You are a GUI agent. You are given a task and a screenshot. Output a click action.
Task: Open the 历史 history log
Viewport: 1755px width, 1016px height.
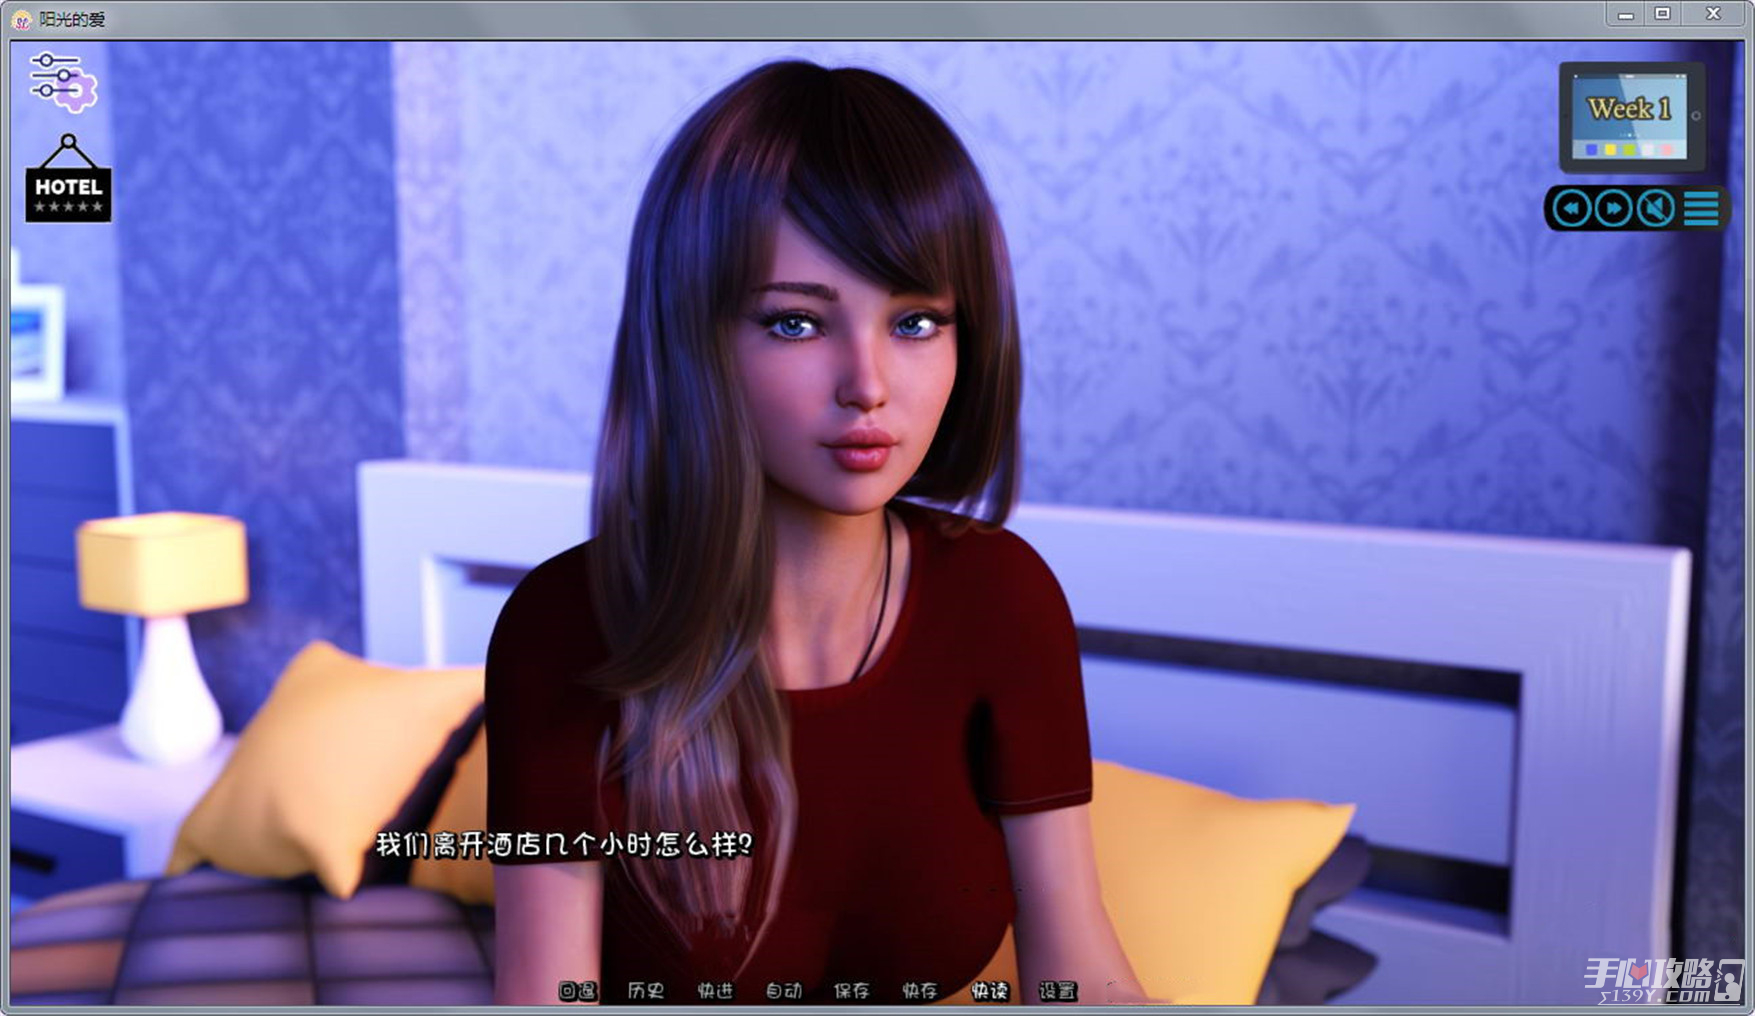pyautogui.click(x=645, y=990)
